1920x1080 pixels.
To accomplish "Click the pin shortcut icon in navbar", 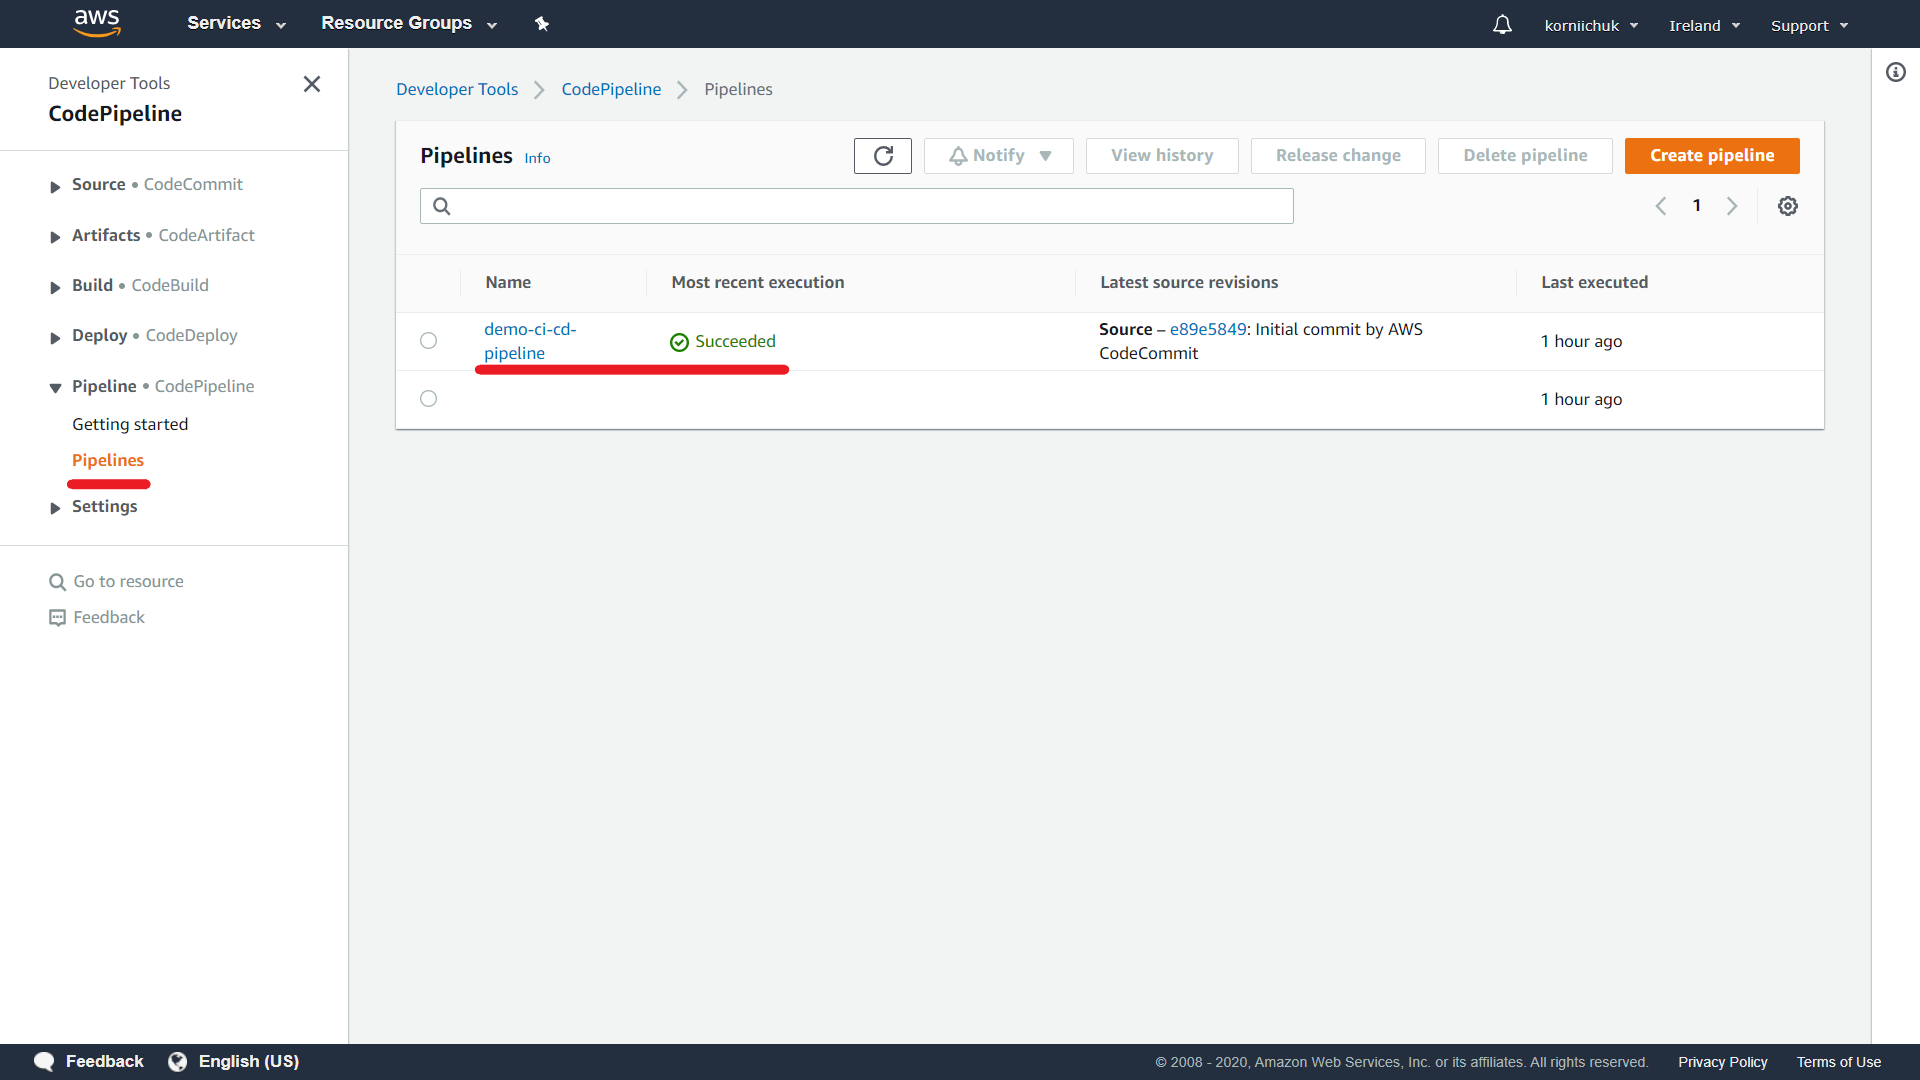I will [x=542, y=24].
